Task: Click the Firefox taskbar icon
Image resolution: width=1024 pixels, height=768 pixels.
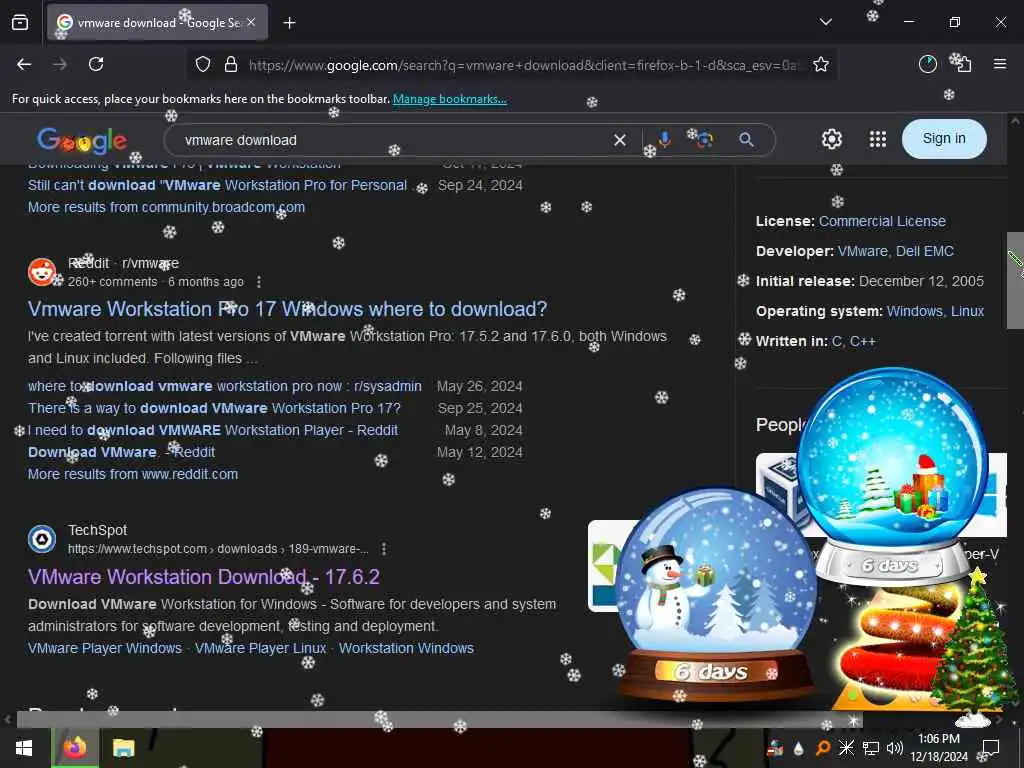Action: [75, 748]
